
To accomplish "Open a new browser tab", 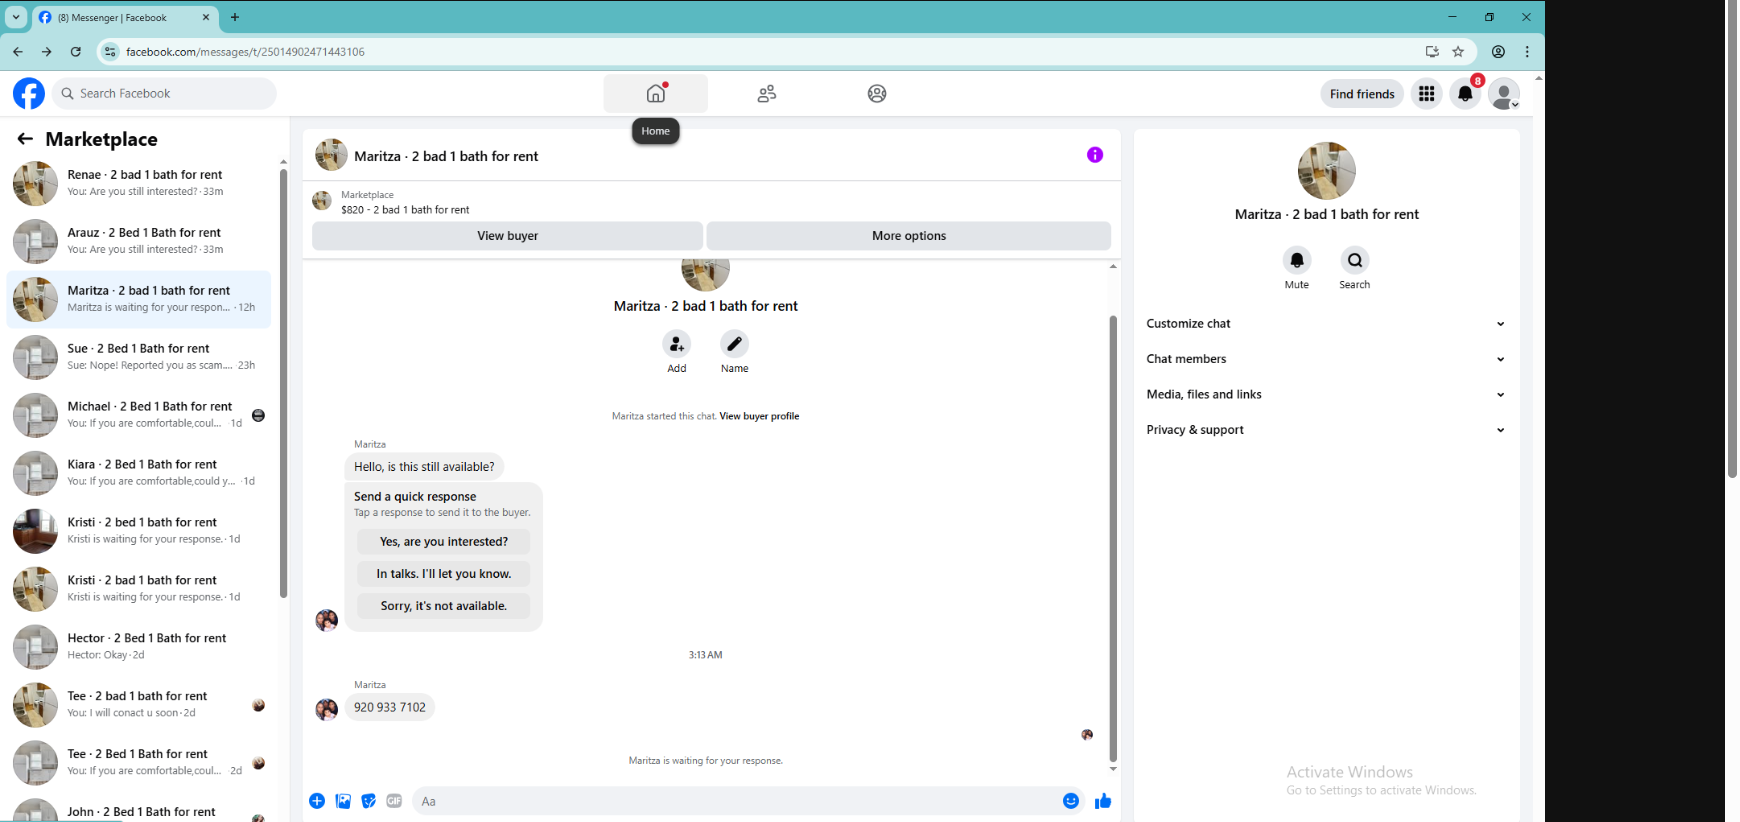I will coord(235,17).
